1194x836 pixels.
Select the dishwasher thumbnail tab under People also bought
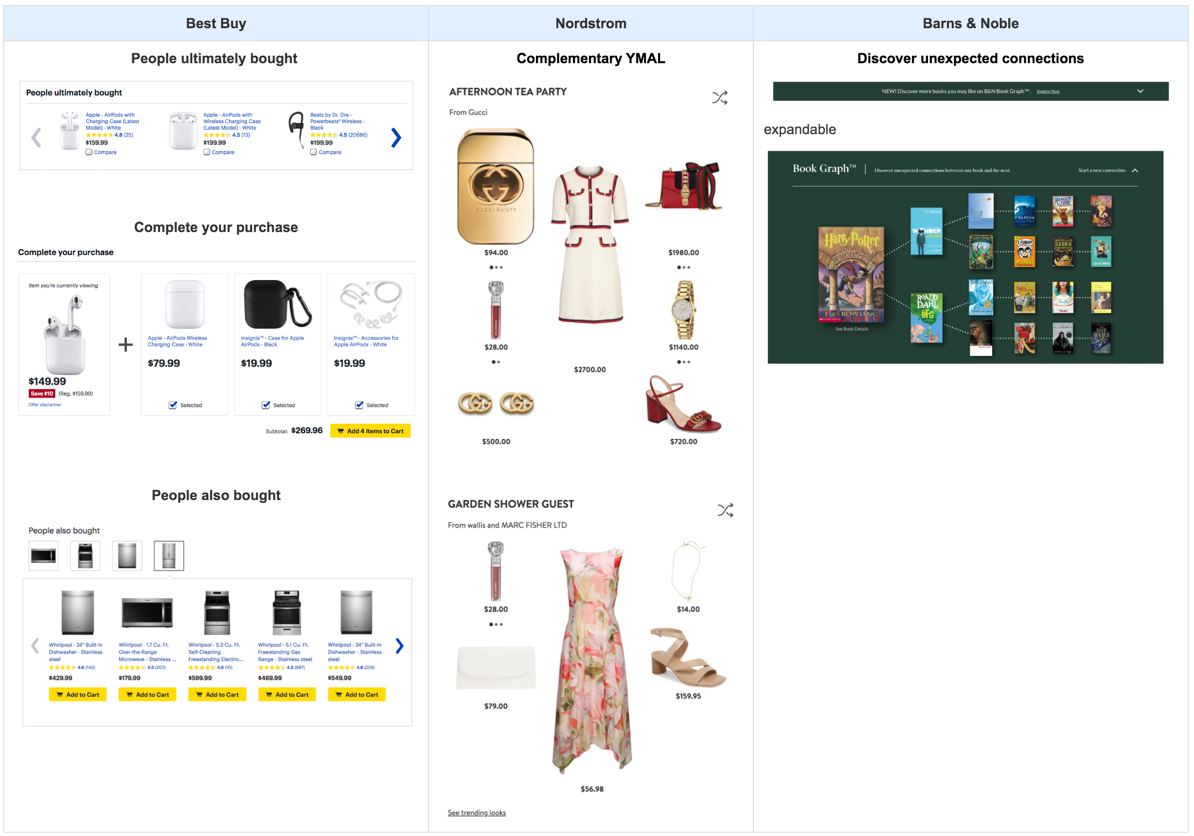tap(127, 556)
